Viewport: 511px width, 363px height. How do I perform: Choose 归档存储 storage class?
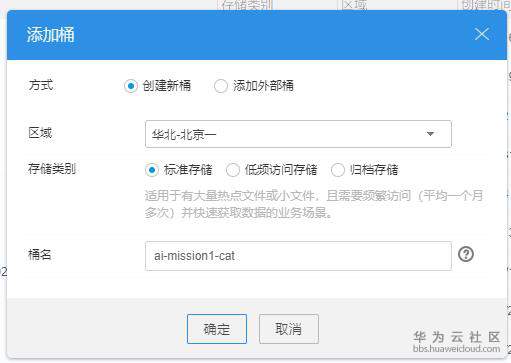tap(338, 170)
